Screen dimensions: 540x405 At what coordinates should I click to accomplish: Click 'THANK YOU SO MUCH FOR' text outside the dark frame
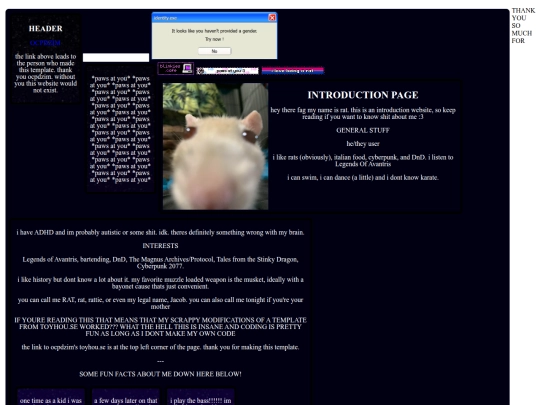click(x=523, y=26)
